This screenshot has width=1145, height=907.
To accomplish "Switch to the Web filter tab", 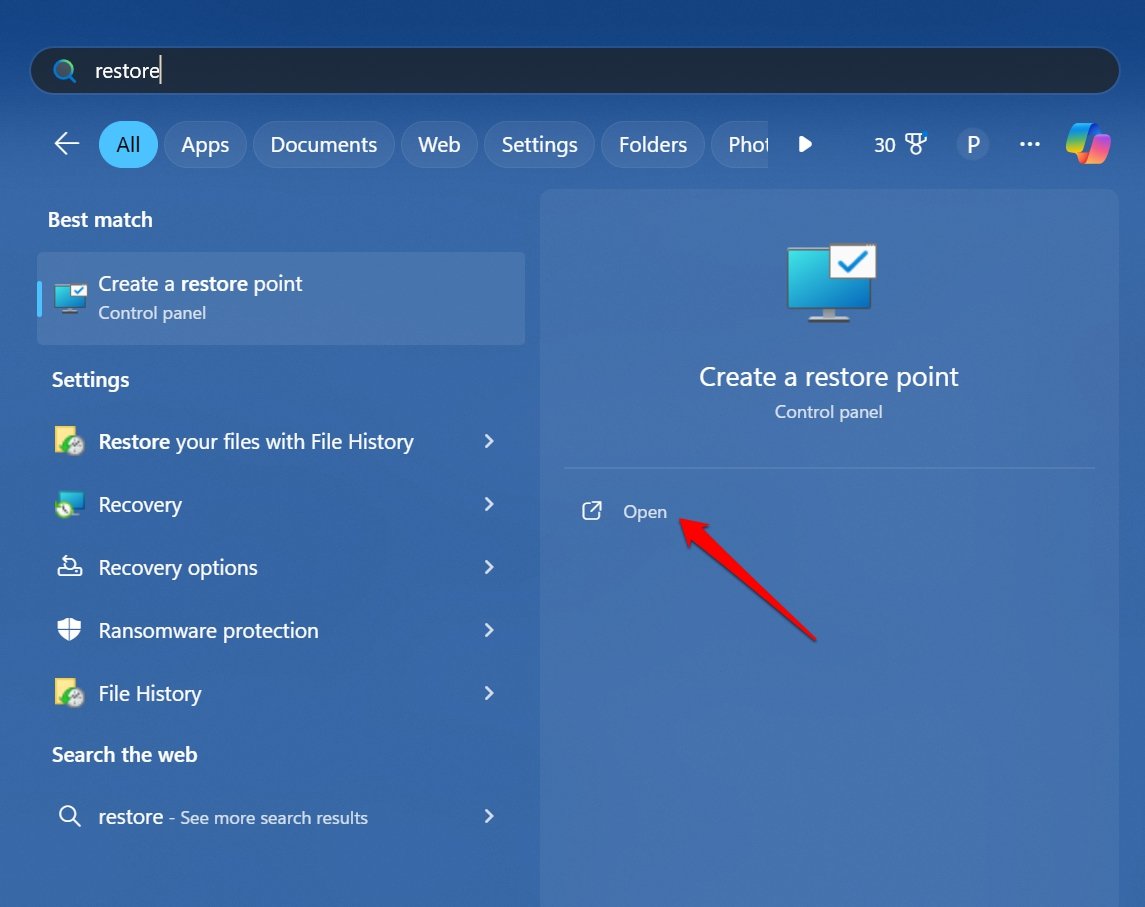I will [x=439, y=145].
